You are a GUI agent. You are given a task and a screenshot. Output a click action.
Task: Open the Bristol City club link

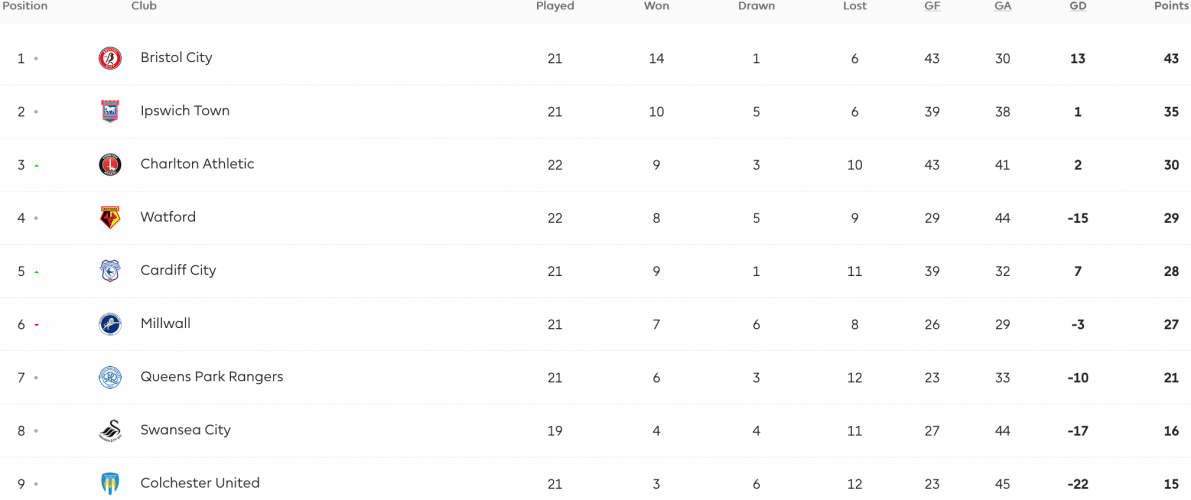click(x=176, y=58)
